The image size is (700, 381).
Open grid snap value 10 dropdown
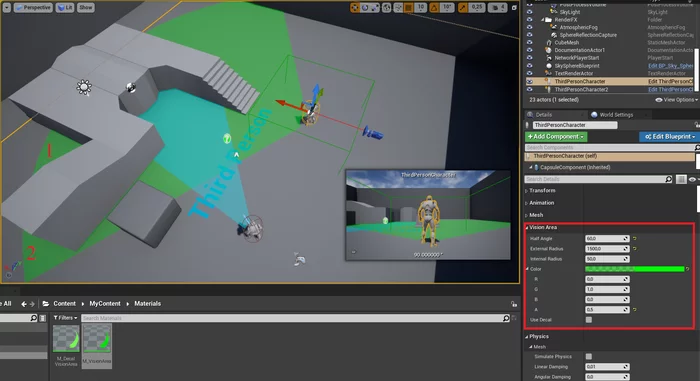(421, 8)
